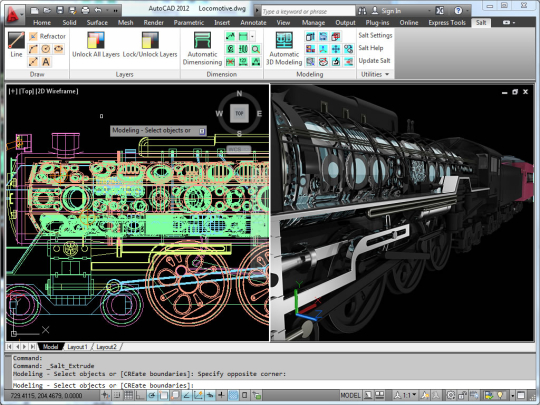Click the coordinates readout 729.4115, 204.4679

pyautogui.click(x=46, y=395)
